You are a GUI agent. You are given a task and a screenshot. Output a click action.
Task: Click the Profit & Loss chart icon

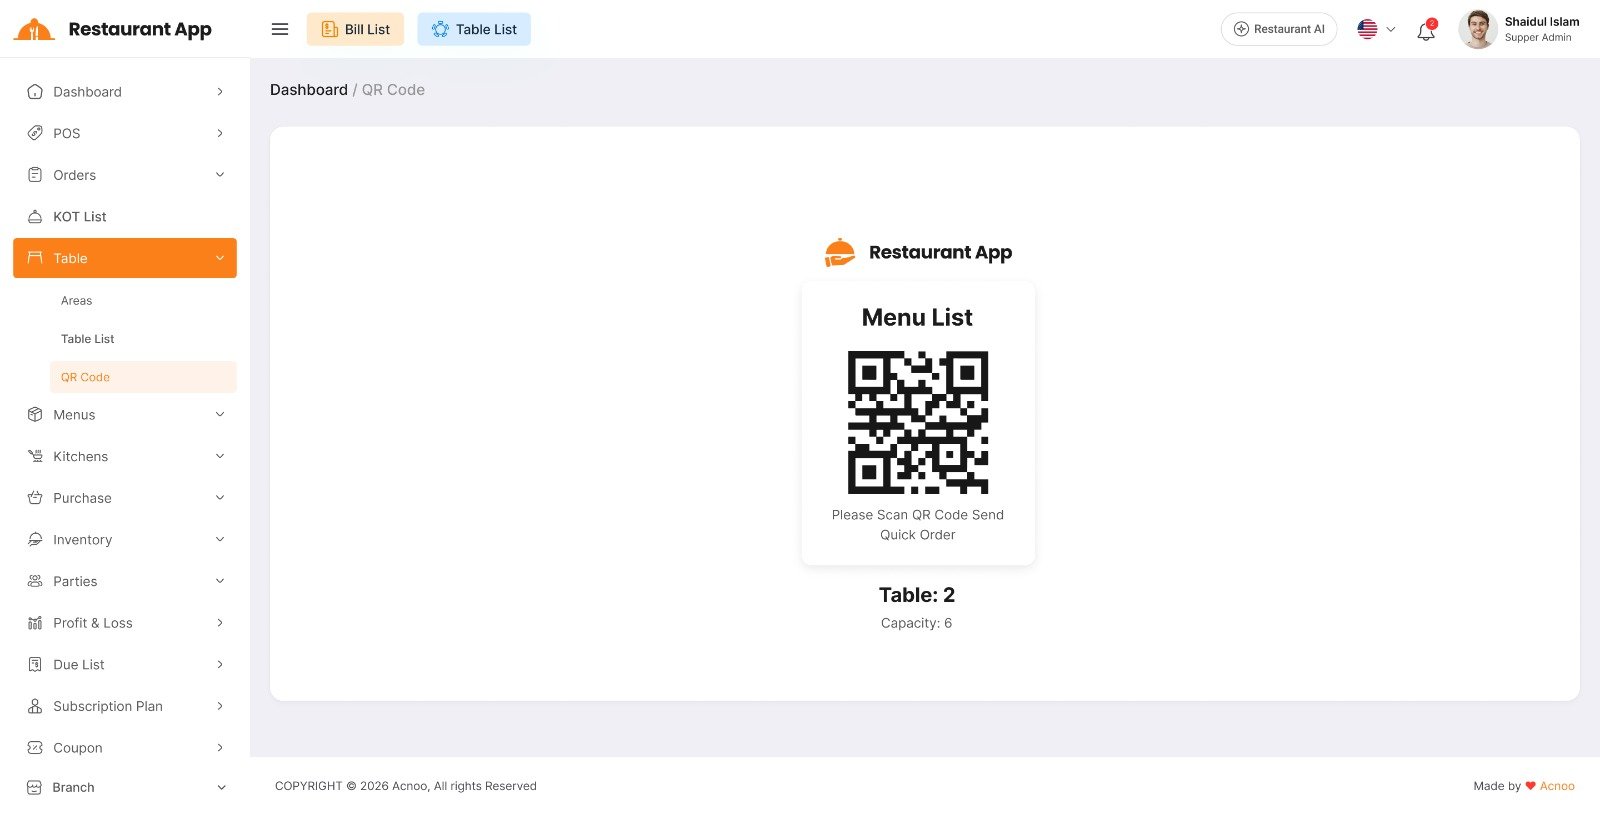pyautogui.click(x=35, y=623)
